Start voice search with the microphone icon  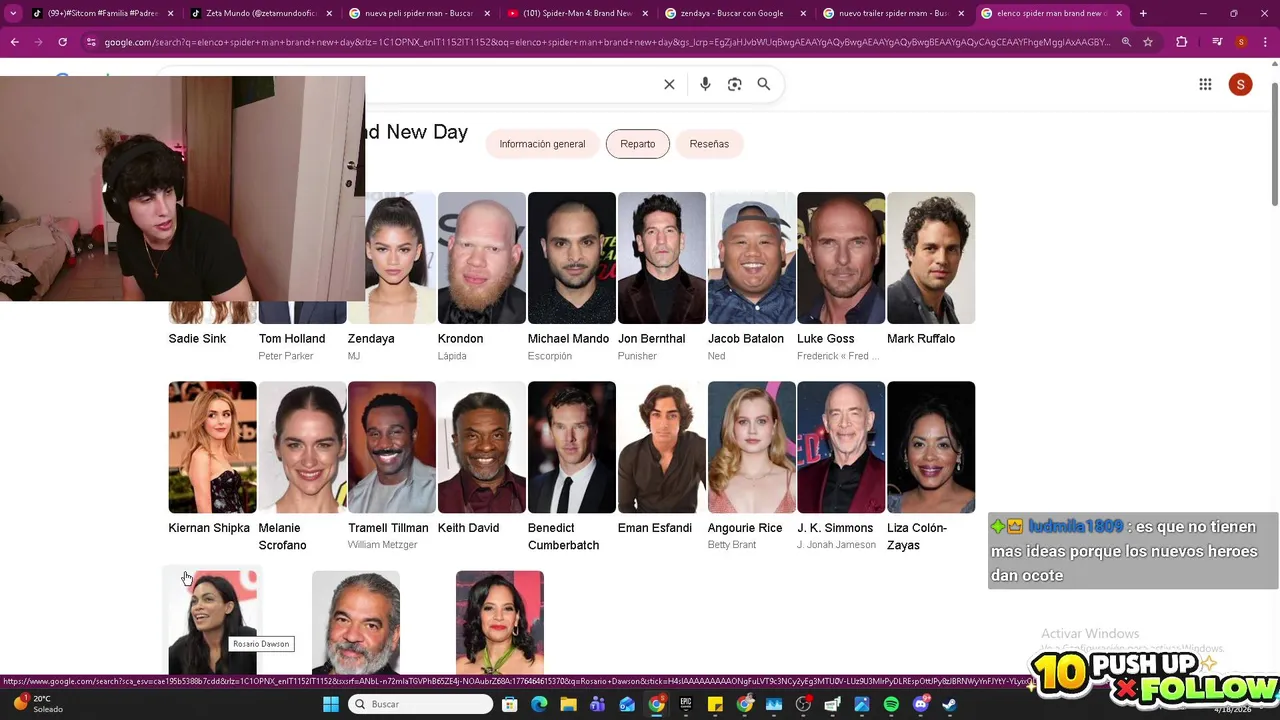705,84
